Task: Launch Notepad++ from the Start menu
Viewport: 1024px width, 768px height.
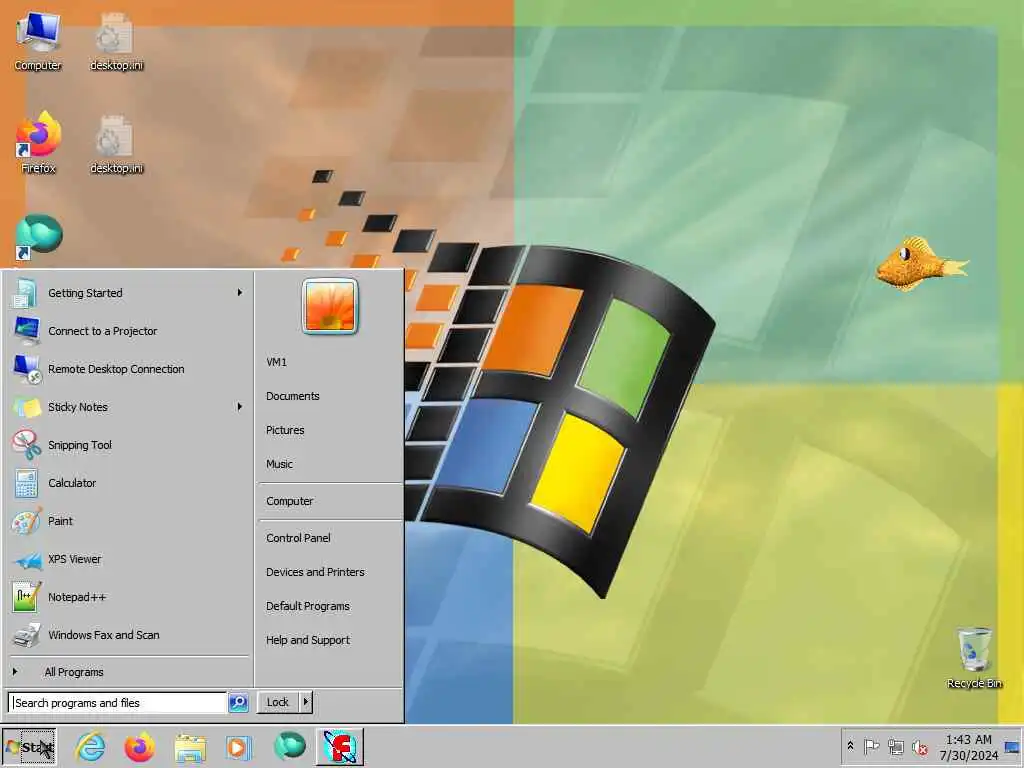Action: (129, 597)
